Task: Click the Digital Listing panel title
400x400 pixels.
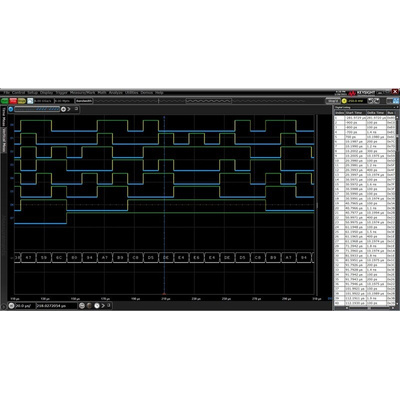Action: point(343,107)
